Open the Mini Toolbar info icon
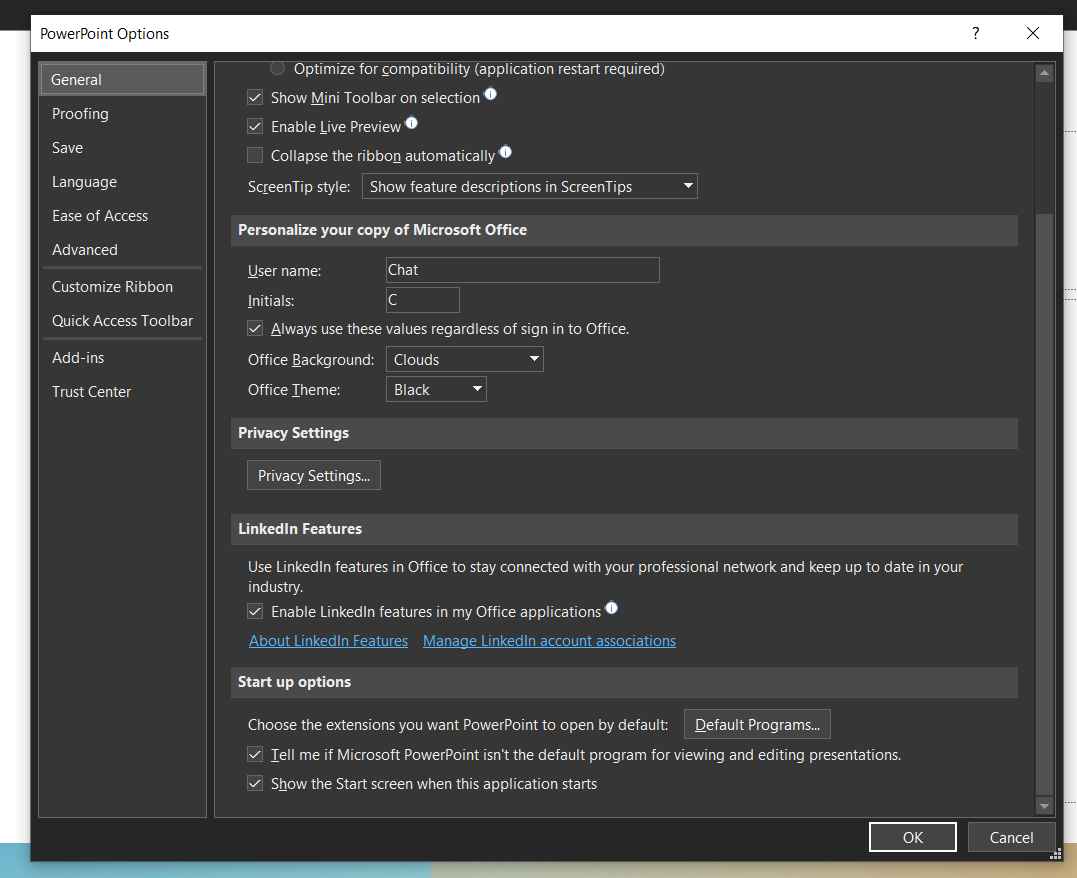 point(490,94)
